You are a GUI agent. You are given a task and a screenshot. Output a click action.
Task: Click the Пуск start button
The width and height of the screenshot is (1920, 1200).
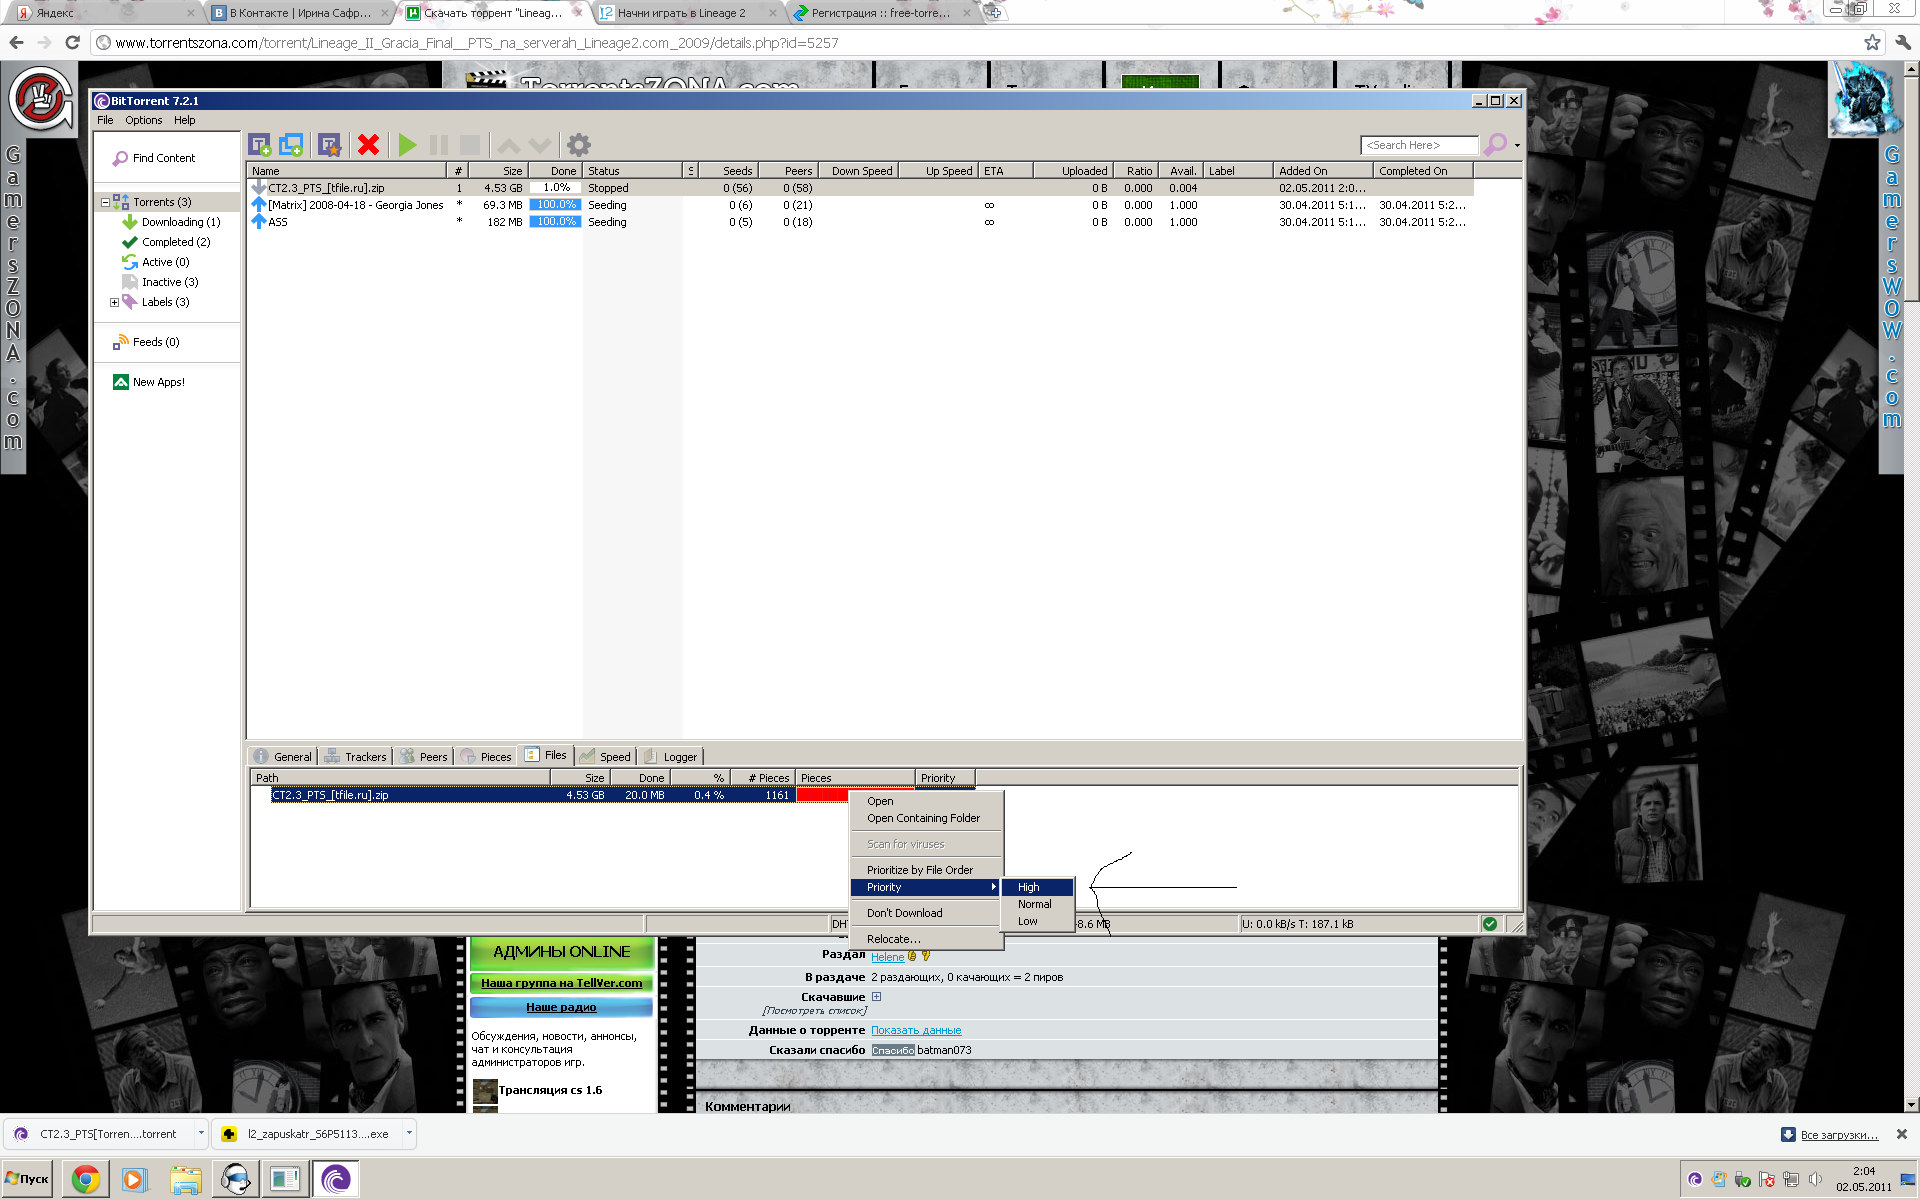pos(27,1179)
